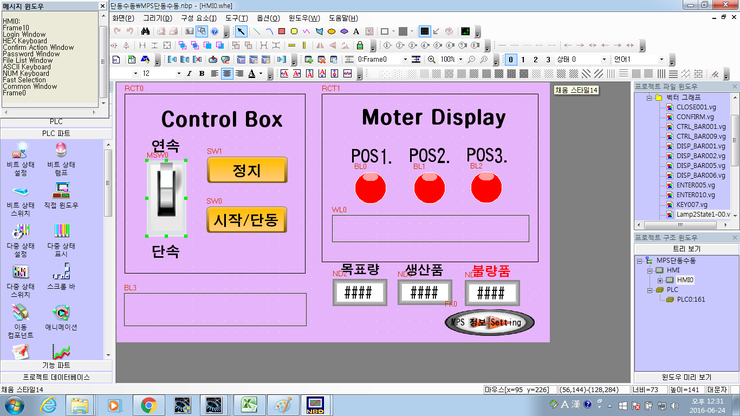Open the 기능 파트 panel section
Screen dimensions: 740x416
tap(56, 365)
